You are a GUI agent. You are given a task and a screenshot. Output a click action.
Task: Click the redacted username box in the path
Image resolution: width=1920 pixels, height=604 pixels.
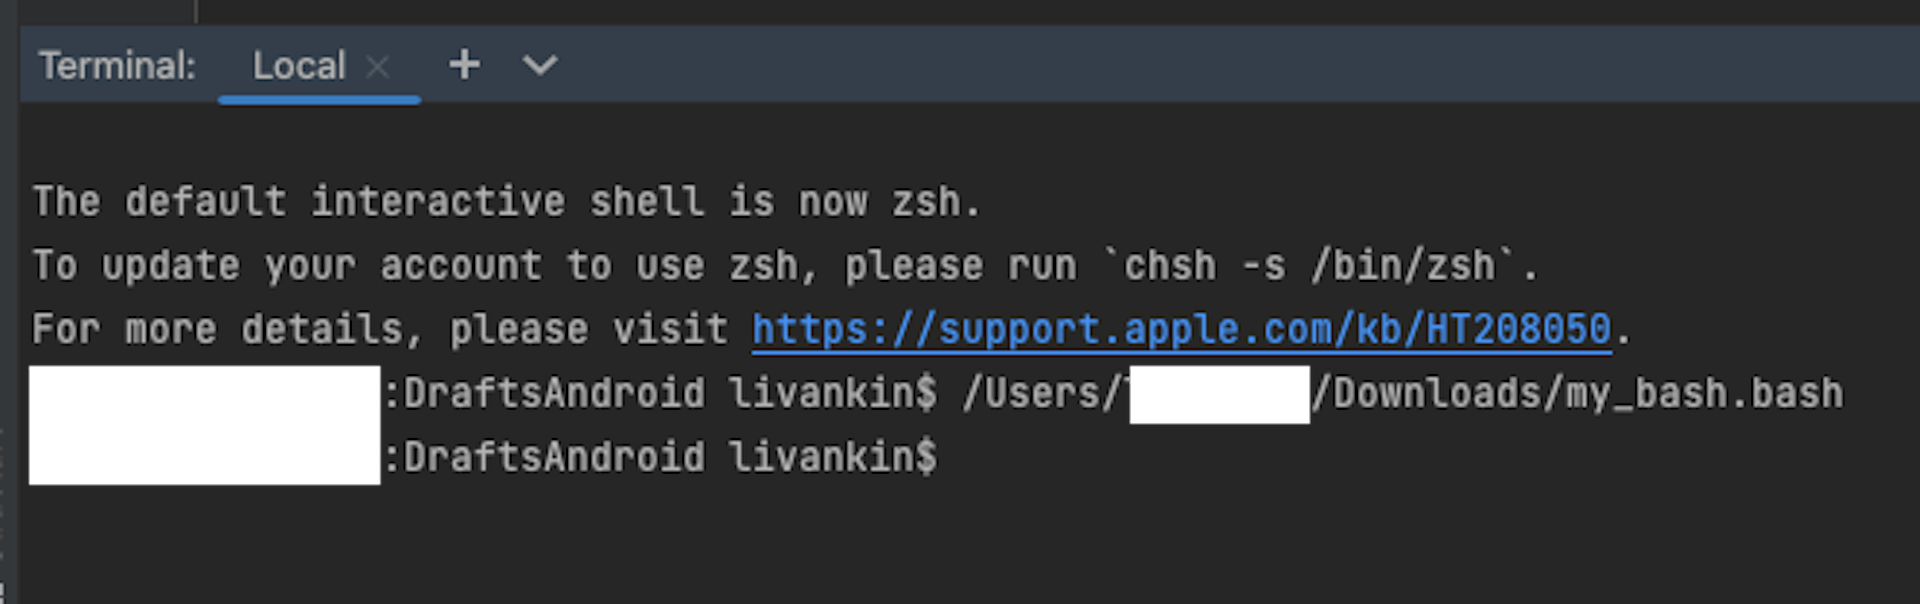1219,394
